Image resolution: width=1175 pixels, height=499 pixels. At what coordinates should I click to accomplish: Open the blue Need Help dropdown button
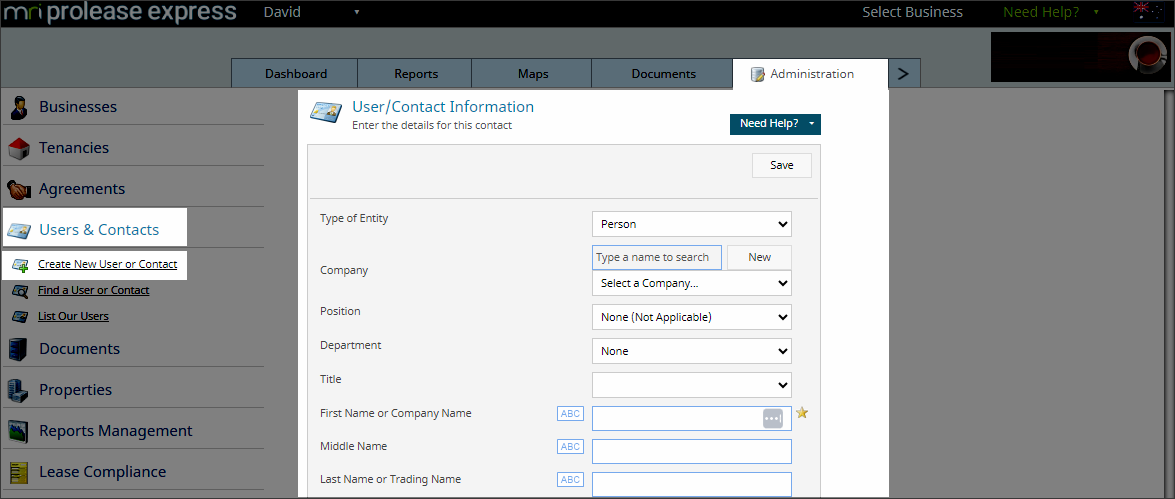[776, 124]
